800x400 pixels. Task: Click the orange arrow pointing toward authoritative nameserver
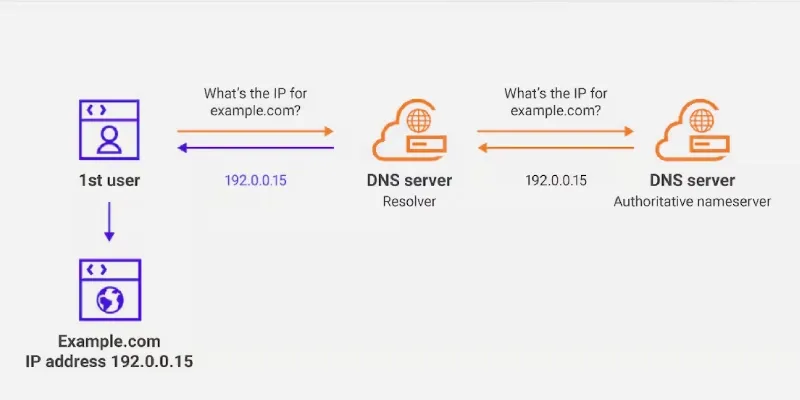click(555, 131)
